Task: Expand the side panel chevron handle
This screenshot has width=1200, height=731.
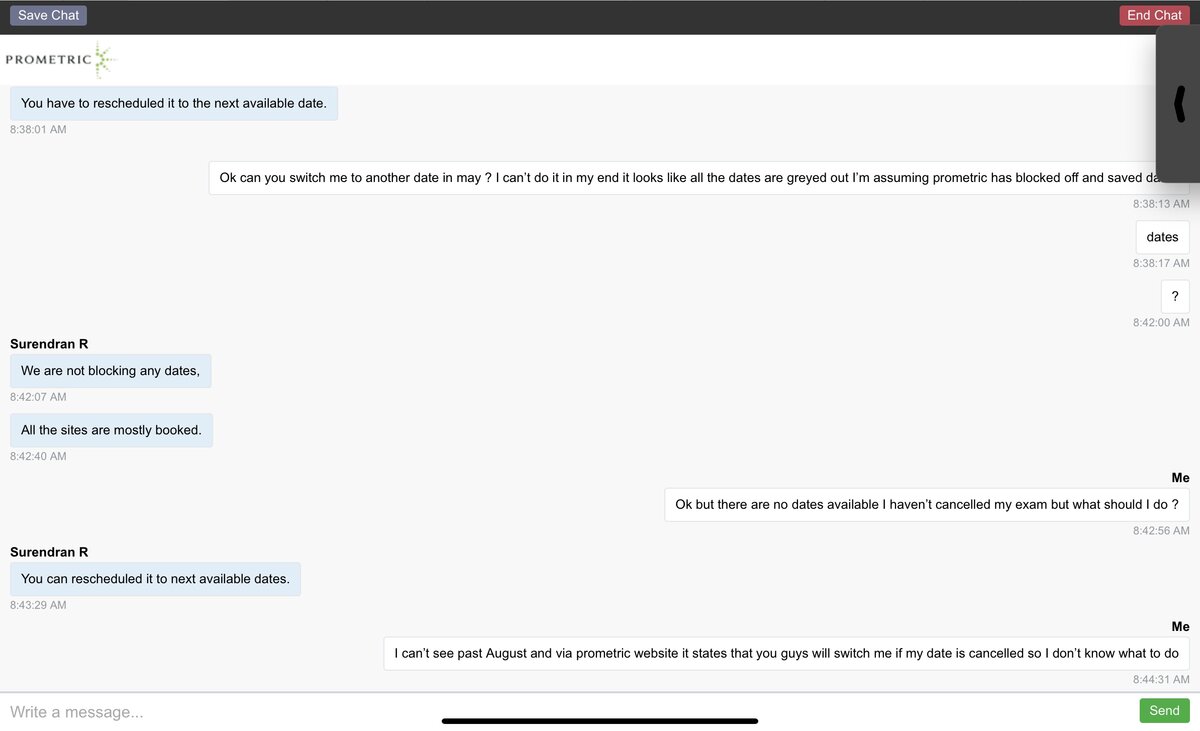Action: click(1180, 104)
